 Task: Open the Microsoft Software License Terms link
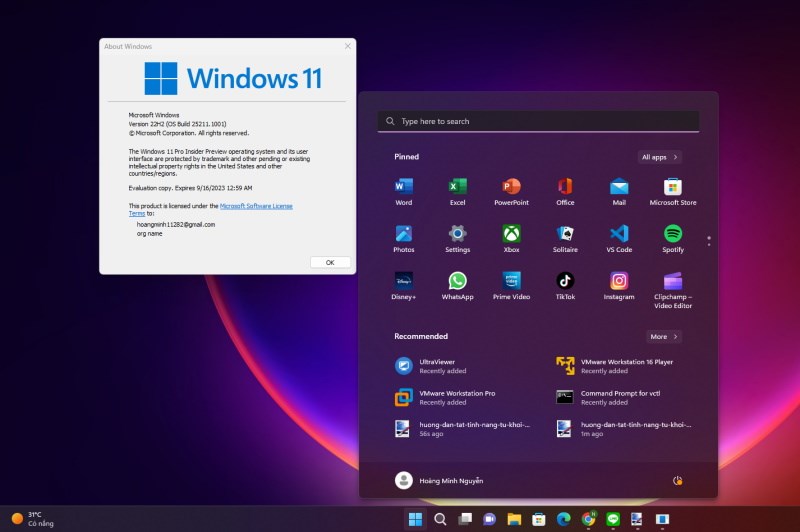(x=210, y=210)
